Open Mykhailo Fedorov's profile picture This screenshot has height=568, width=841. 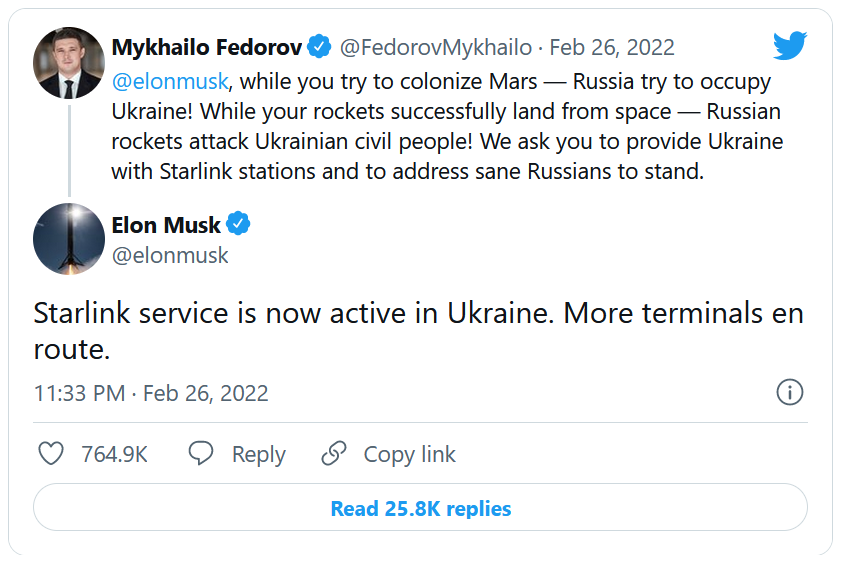(x=69, y=64)
